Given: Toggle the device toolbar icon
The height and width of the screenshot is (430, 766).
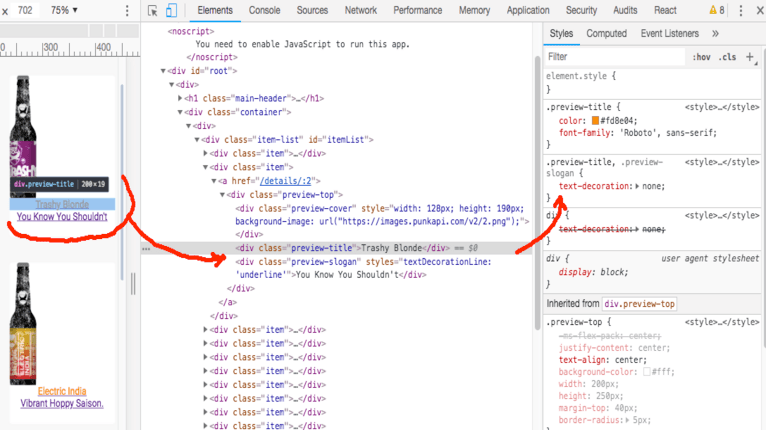Looking at the screenshot, I should 171,10.
